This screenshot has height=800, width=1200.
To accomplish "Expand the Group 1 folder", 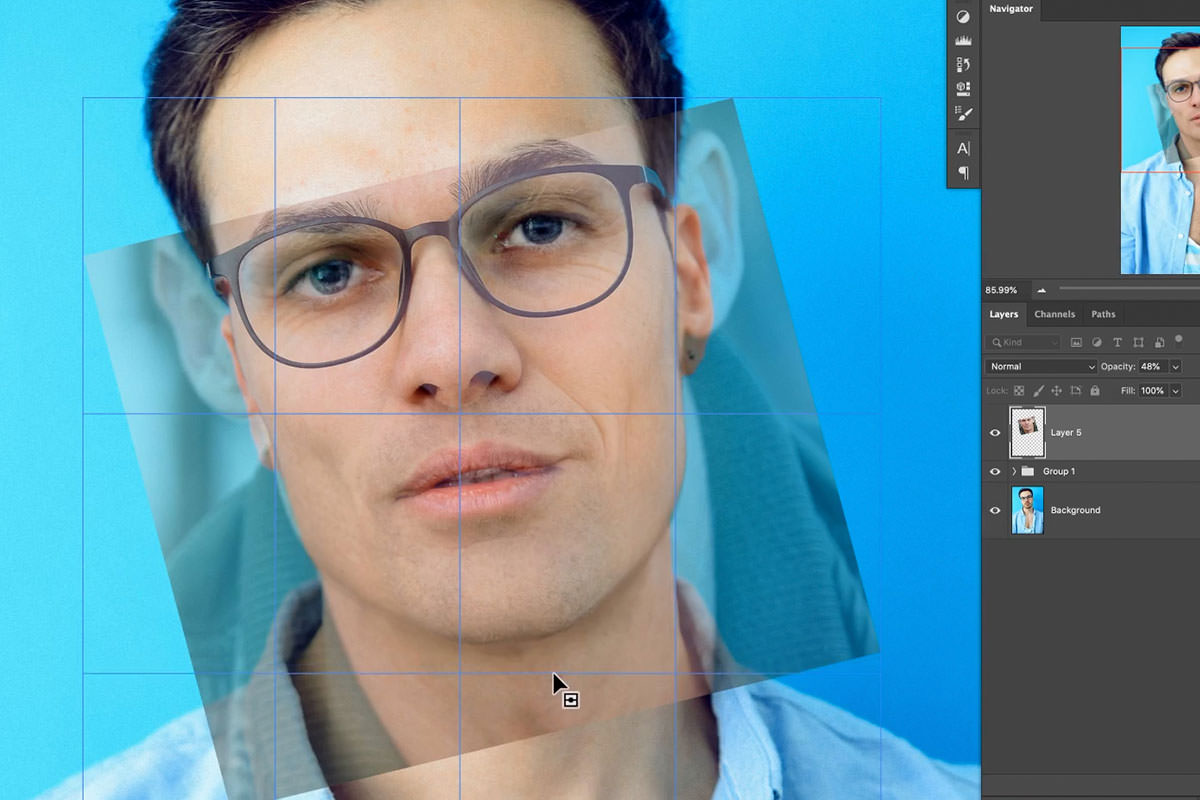I will pyautogui.click(x=1013, y=471).
